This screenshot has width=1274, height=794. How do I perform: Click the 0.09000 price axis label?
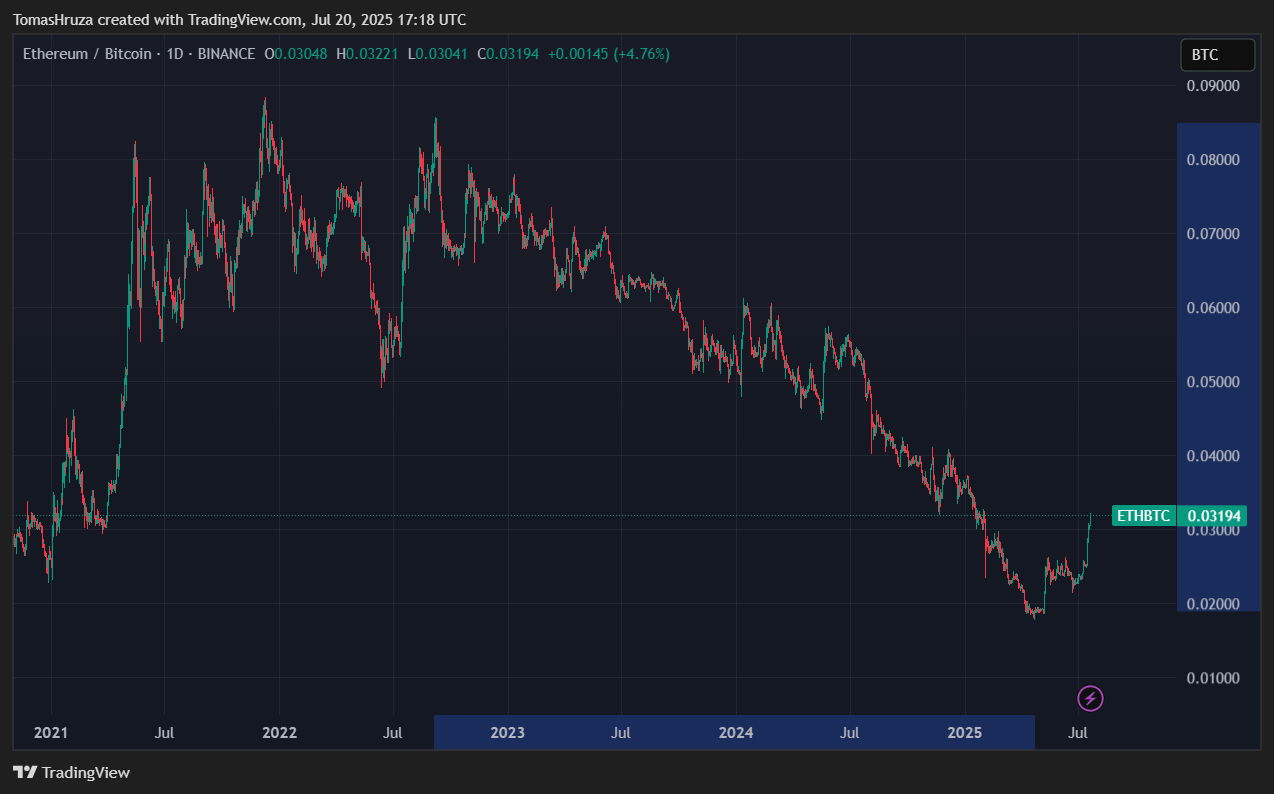[1213, 86]
